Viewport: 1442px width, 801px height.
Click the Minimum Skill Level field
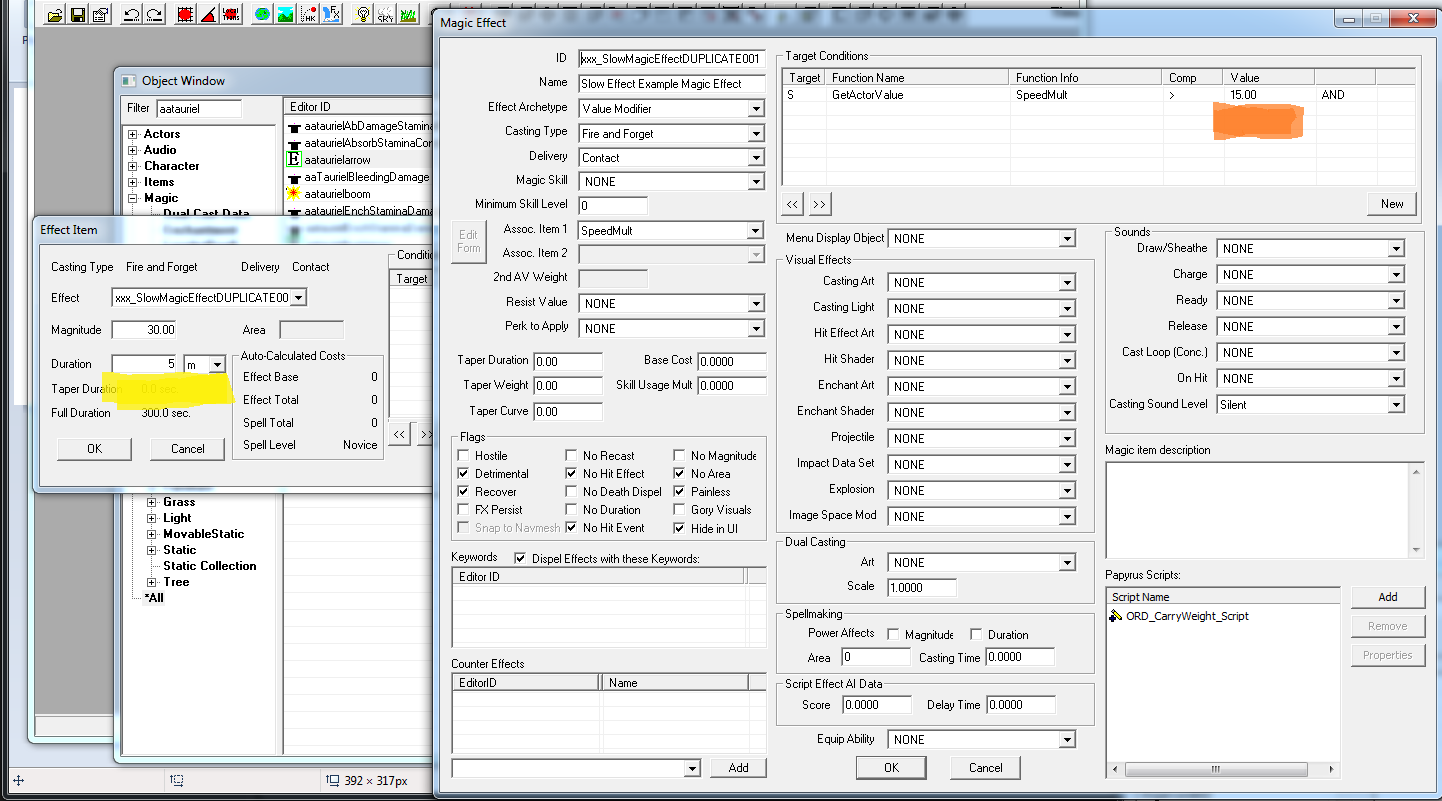click(x=613, y=205)
